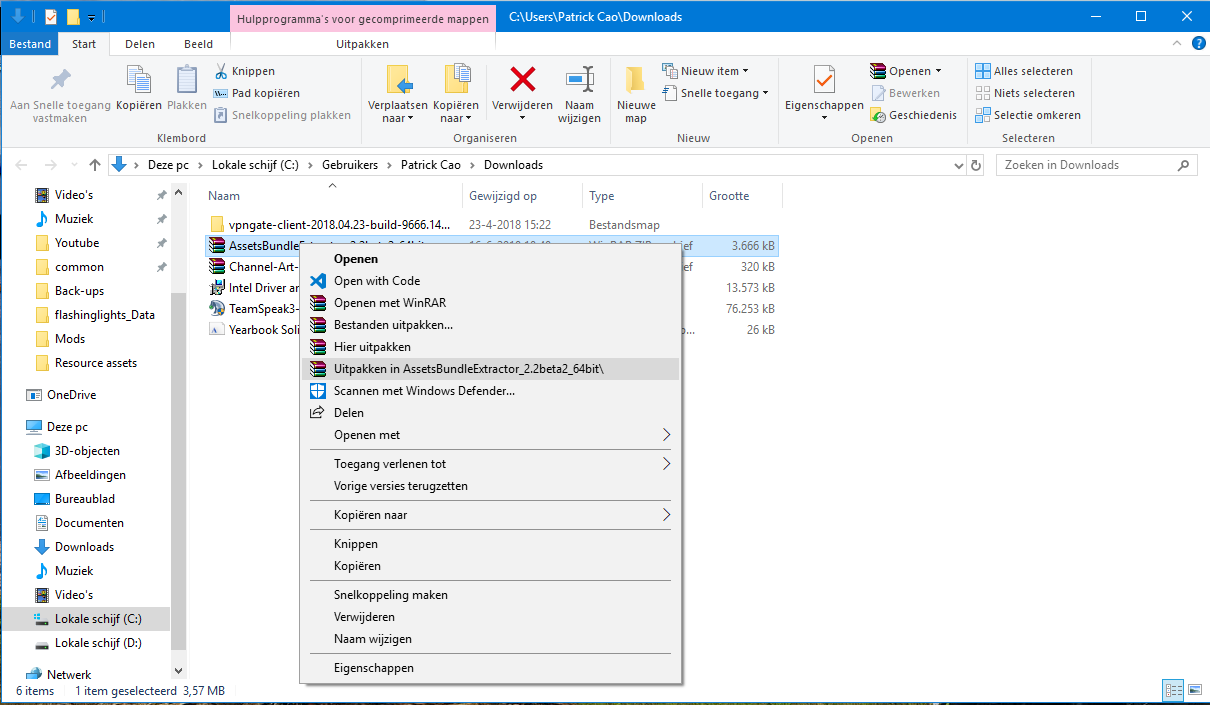
Task: Click the Zoeken in Downloads search field
Action: click(1096, 165)
